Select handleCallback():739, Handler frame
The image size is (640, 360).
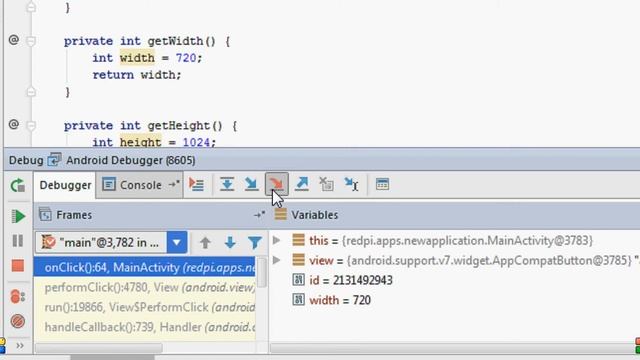(145, 327)
